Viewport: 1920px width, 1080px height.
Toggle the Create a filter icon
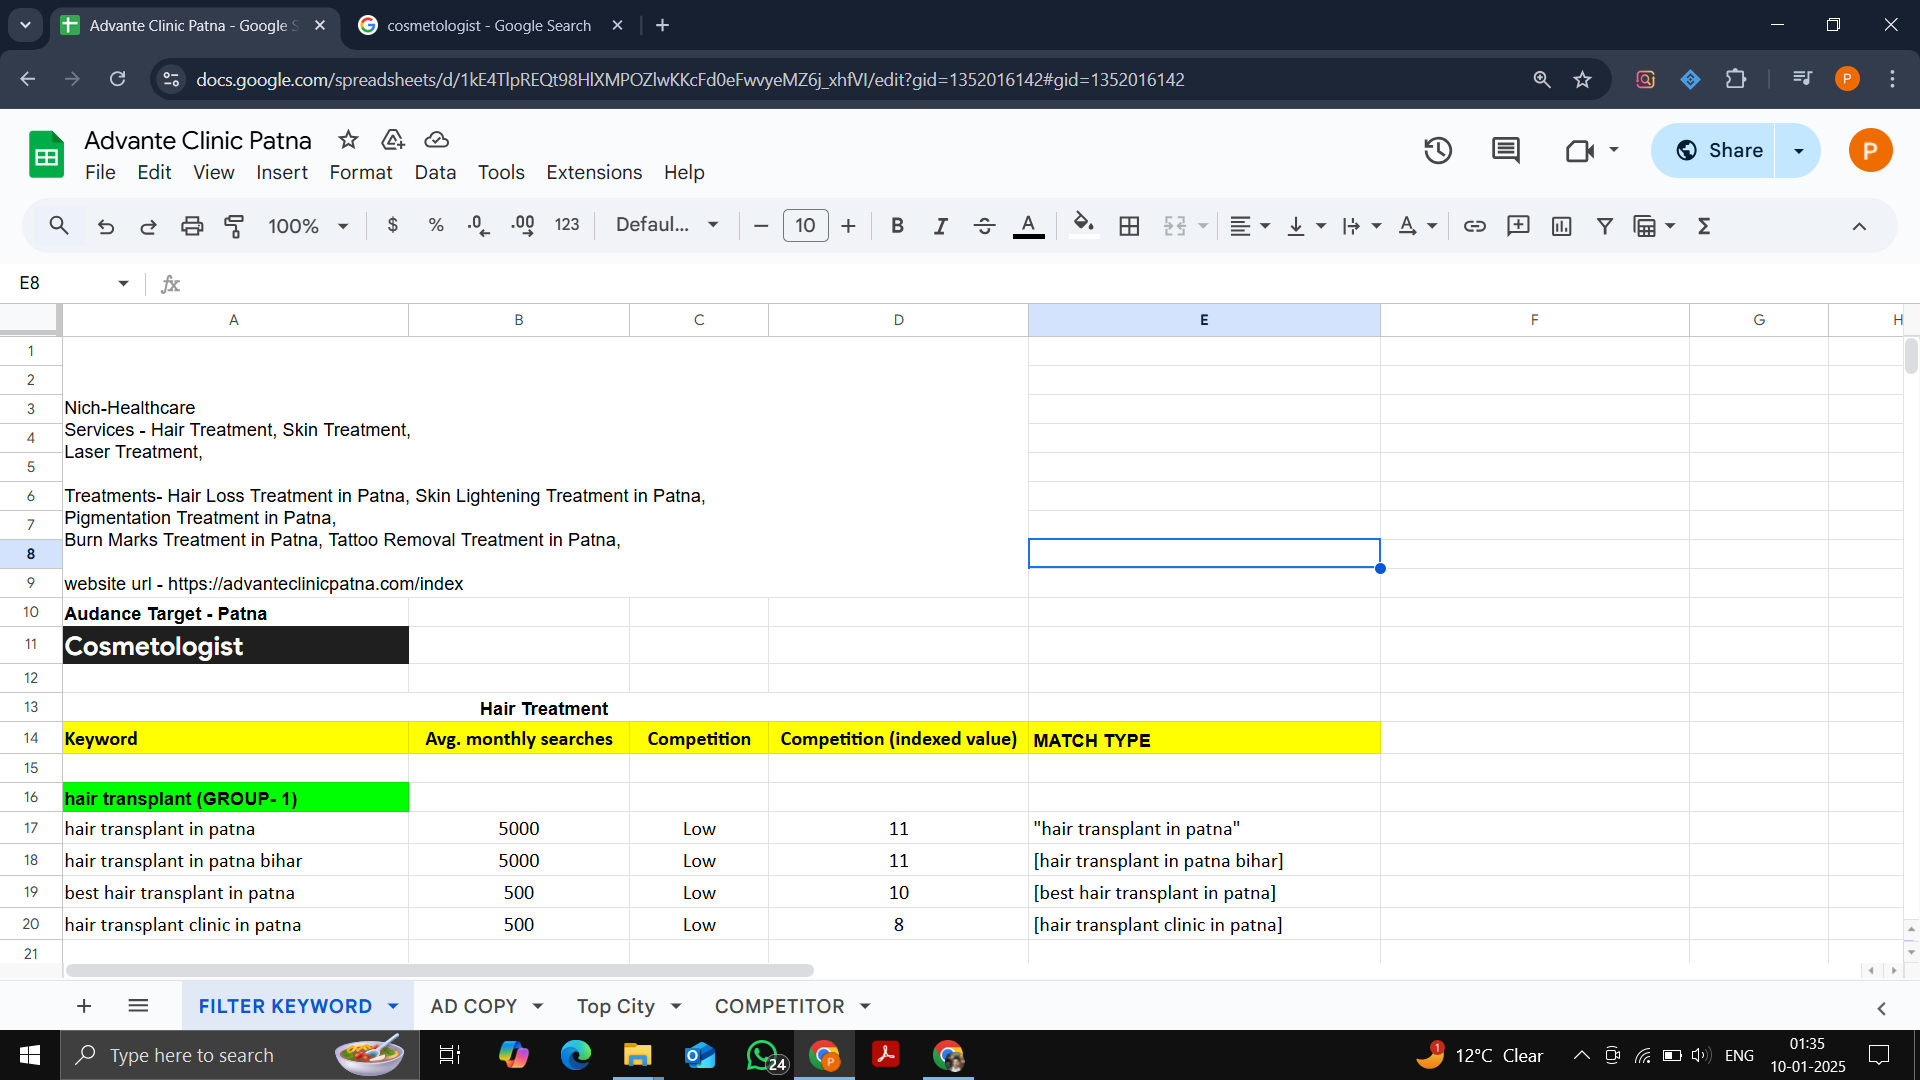pos(1604,226)
